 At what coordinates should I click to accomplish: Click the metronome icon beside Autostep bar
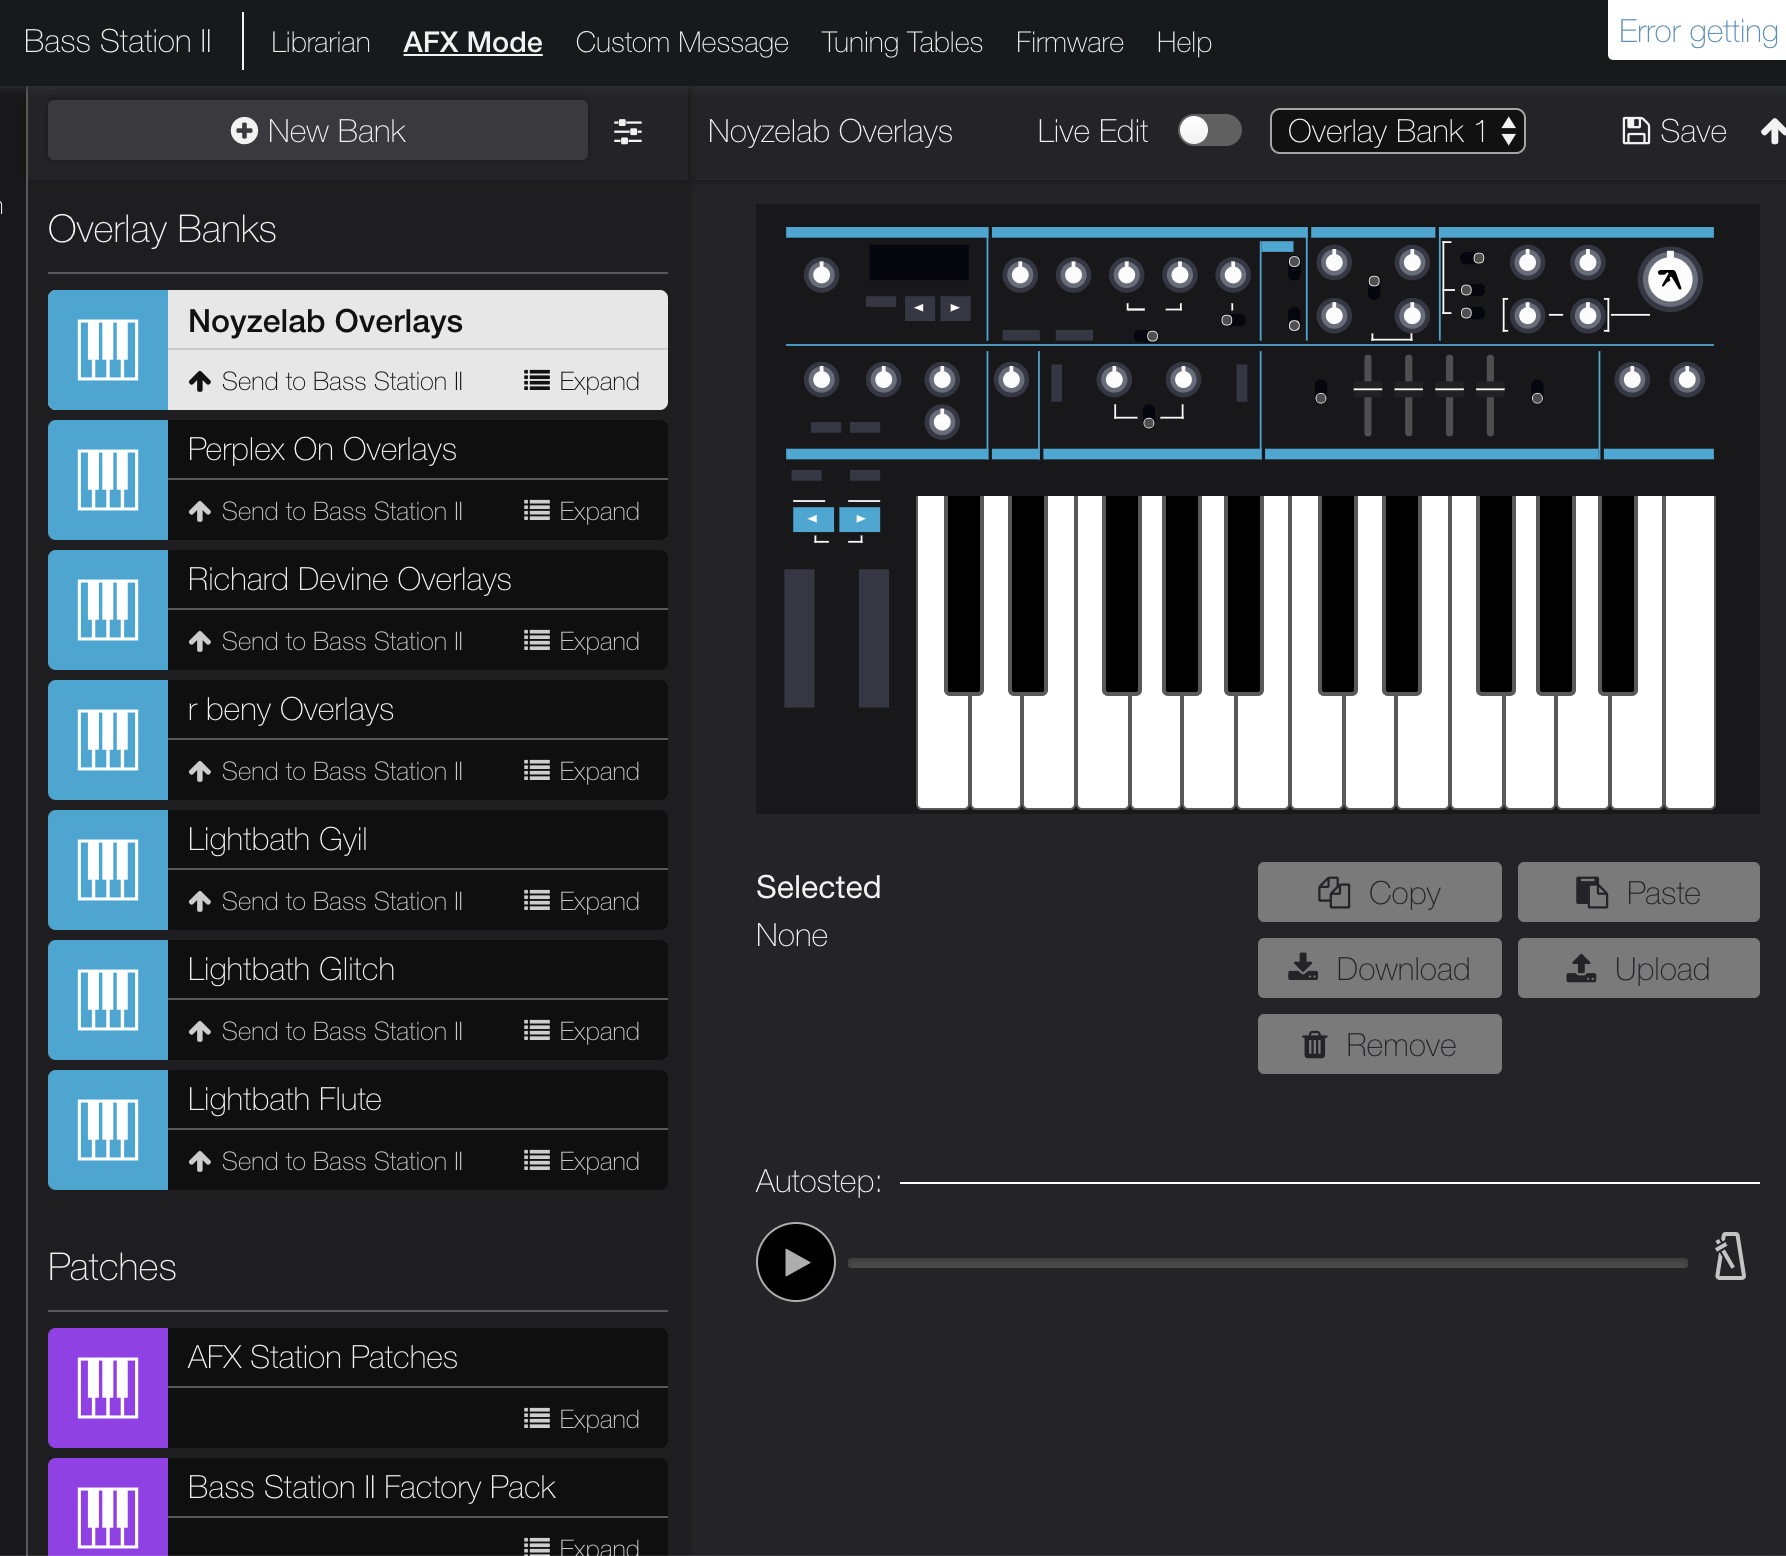(x=1730, y=1256)
